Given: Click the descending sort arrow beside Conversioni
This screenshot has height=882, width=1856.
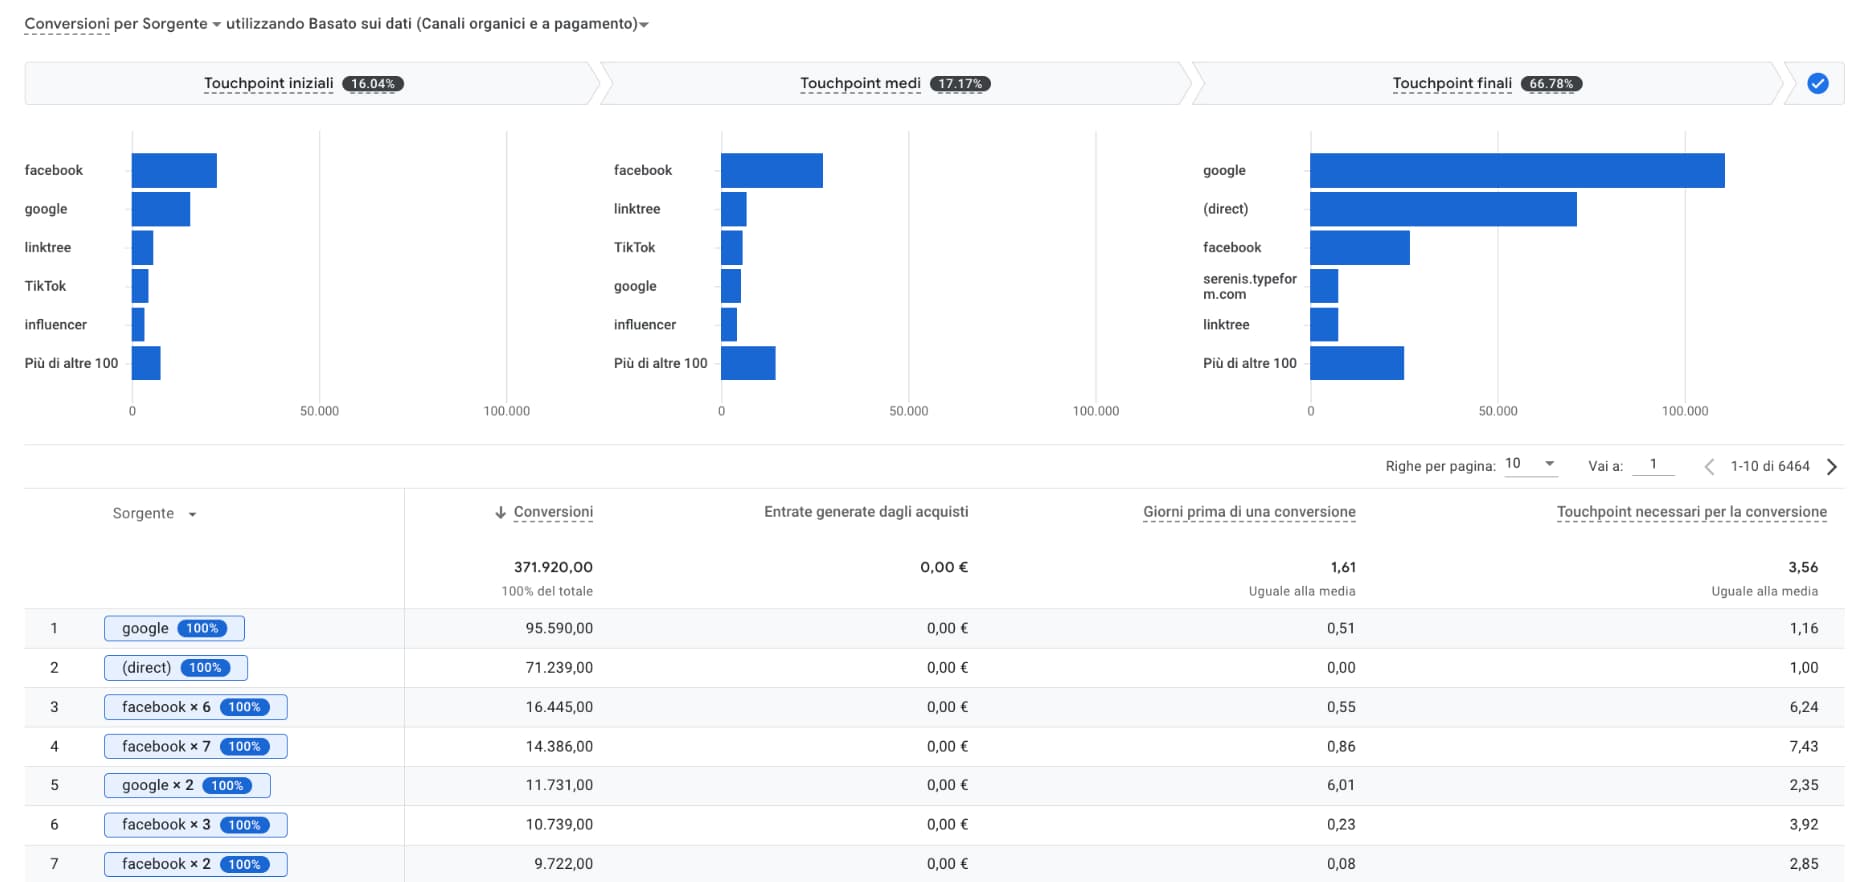Looking at the screenshot, I should coord(500,513).
